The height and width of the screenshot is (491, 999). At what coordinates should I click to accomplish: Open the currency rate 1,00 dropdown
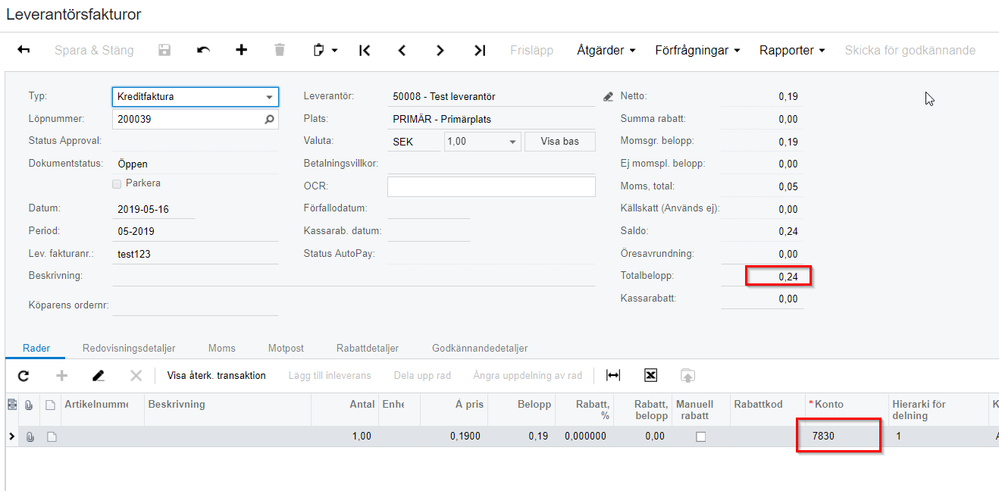click(x=512, y=142)
